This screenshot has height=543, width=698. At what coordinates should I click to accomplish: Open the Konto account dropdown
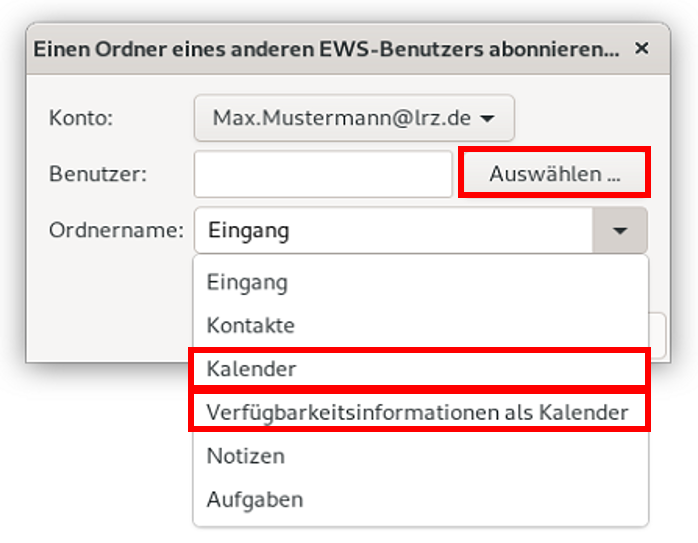coord(353,118)
